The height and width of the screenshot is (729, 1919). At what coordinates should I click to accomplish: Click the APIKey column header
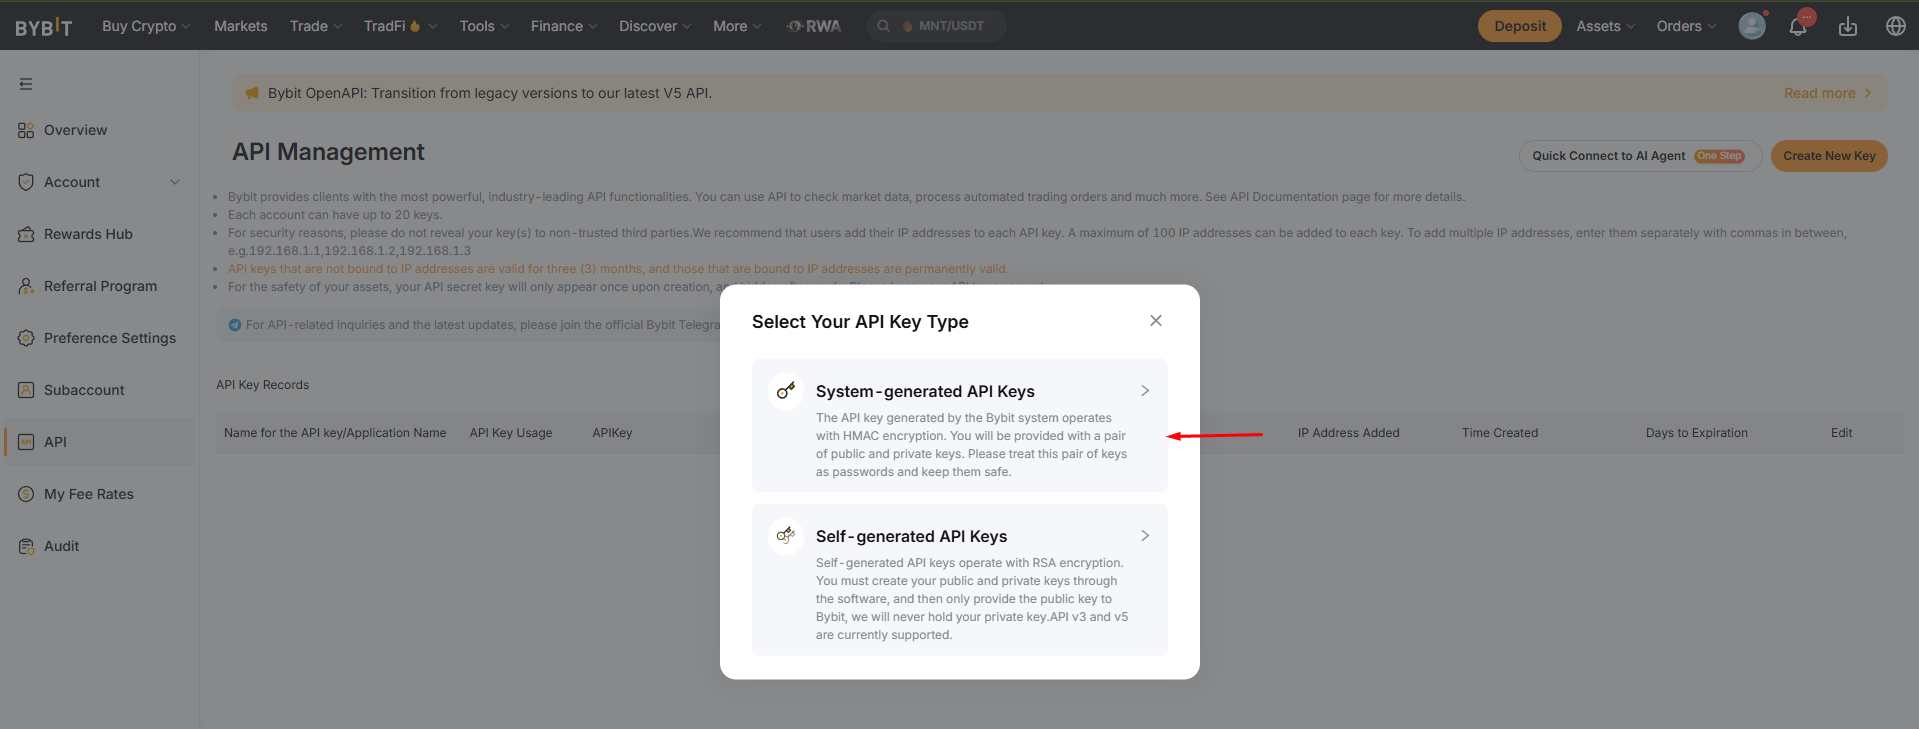coord(612,433)
